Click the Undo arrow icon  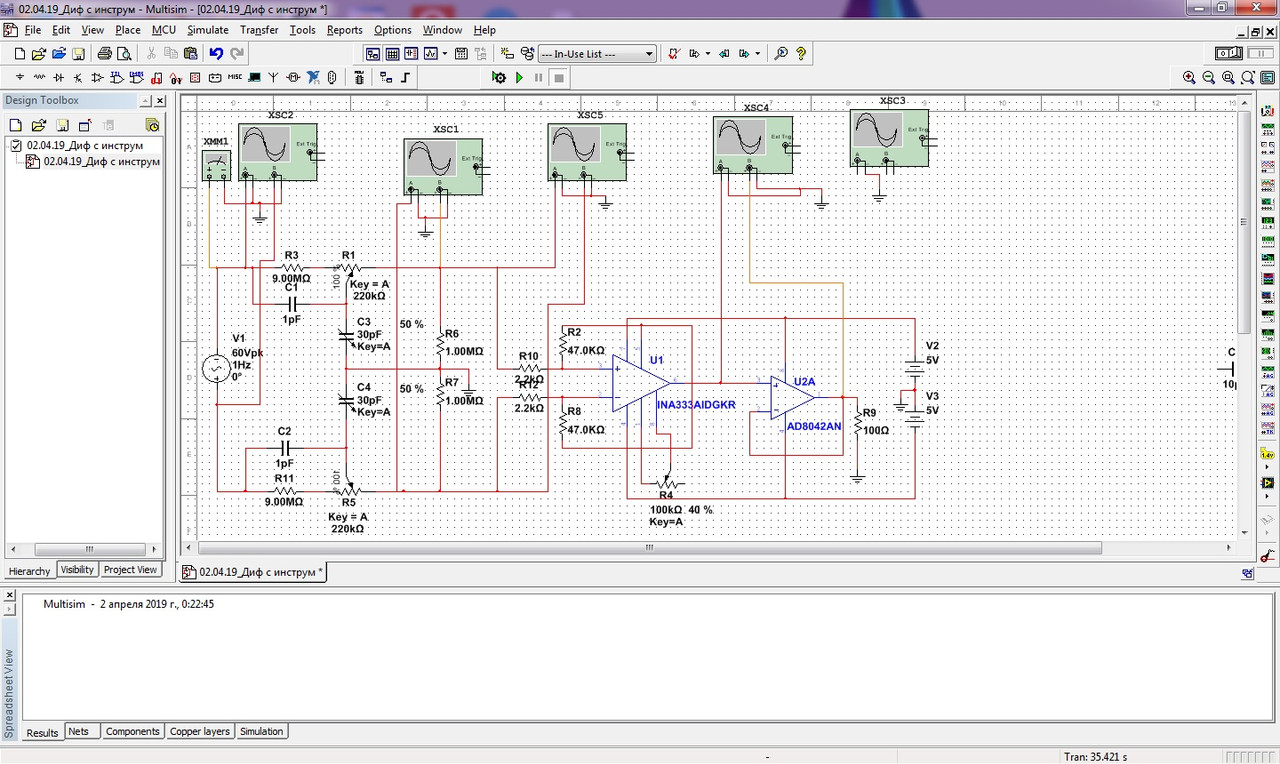tap(216, 54)
